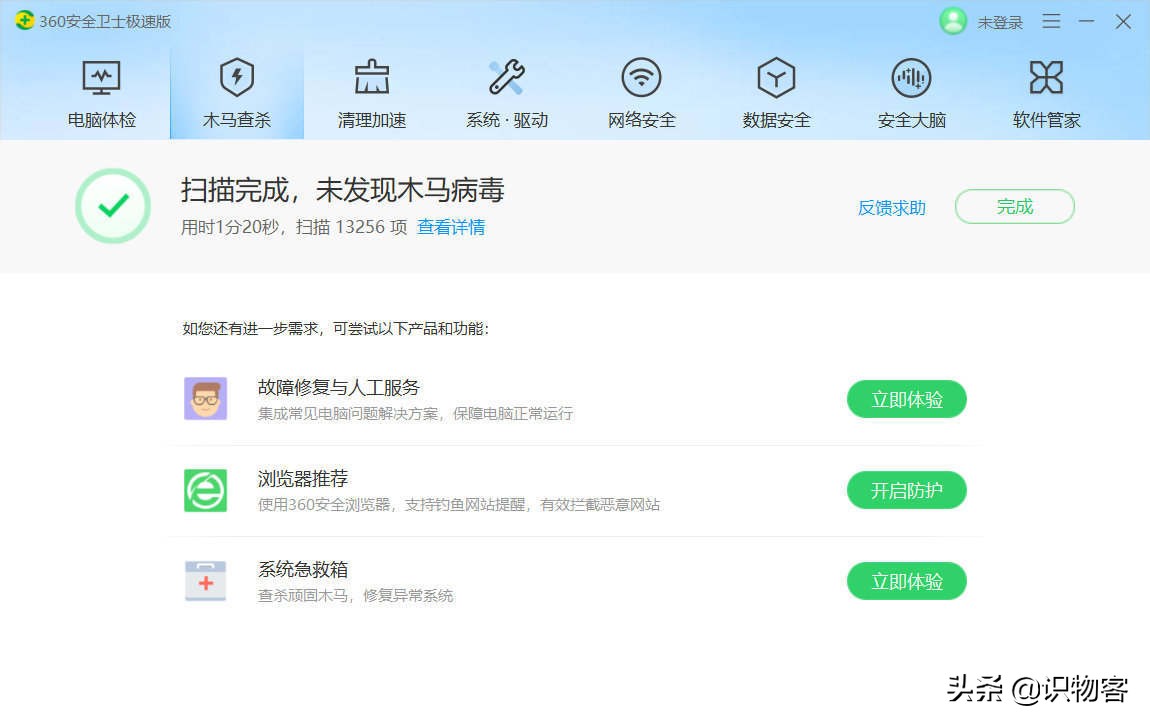Click the 系统·驱动 wrench icon
Viewport: 1150px width, 725px height.
(x=506, y=77)
